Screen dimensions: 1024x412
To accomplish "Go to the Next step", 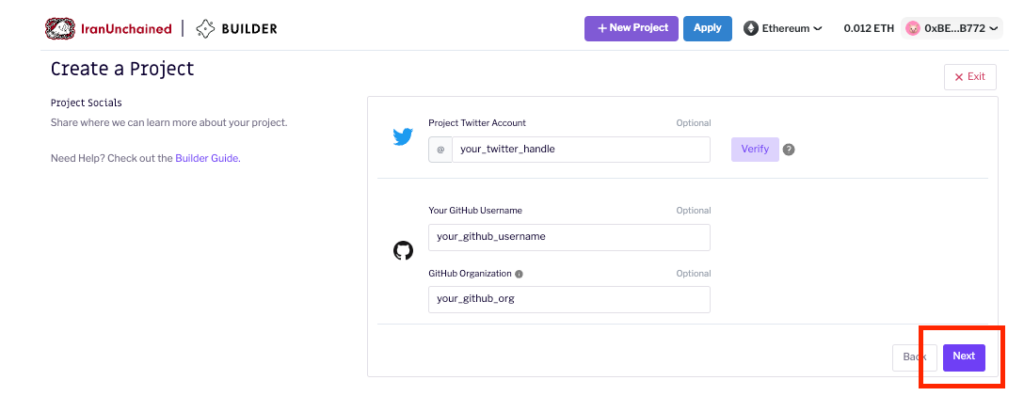I will (x=964, y=357).
